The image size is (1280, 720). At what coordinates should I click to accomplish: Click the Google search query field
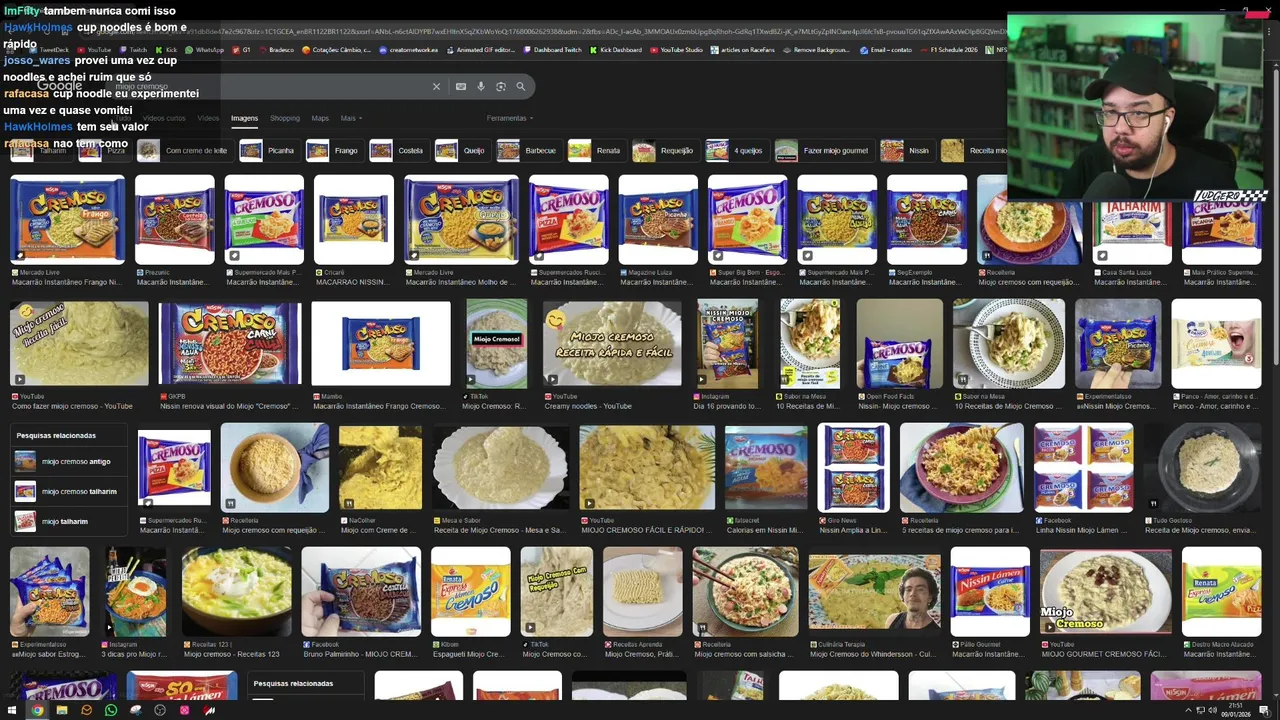[x=270, y=87]
